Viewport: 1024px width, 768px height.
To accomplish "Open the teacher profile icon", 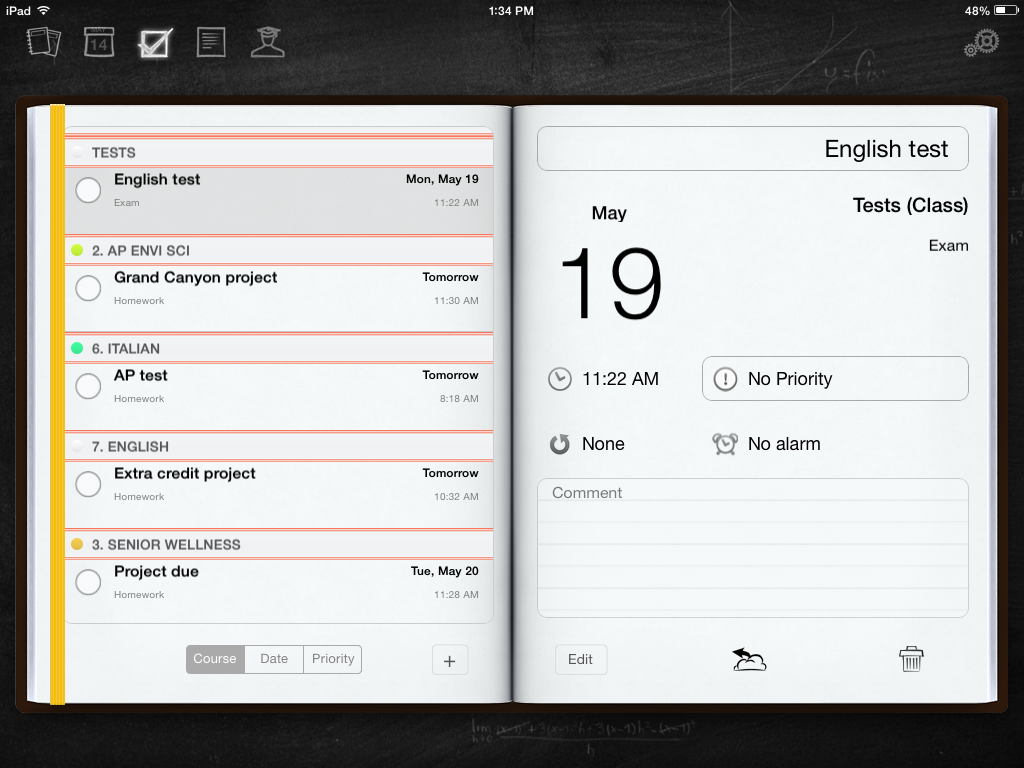I will (267, 42).
